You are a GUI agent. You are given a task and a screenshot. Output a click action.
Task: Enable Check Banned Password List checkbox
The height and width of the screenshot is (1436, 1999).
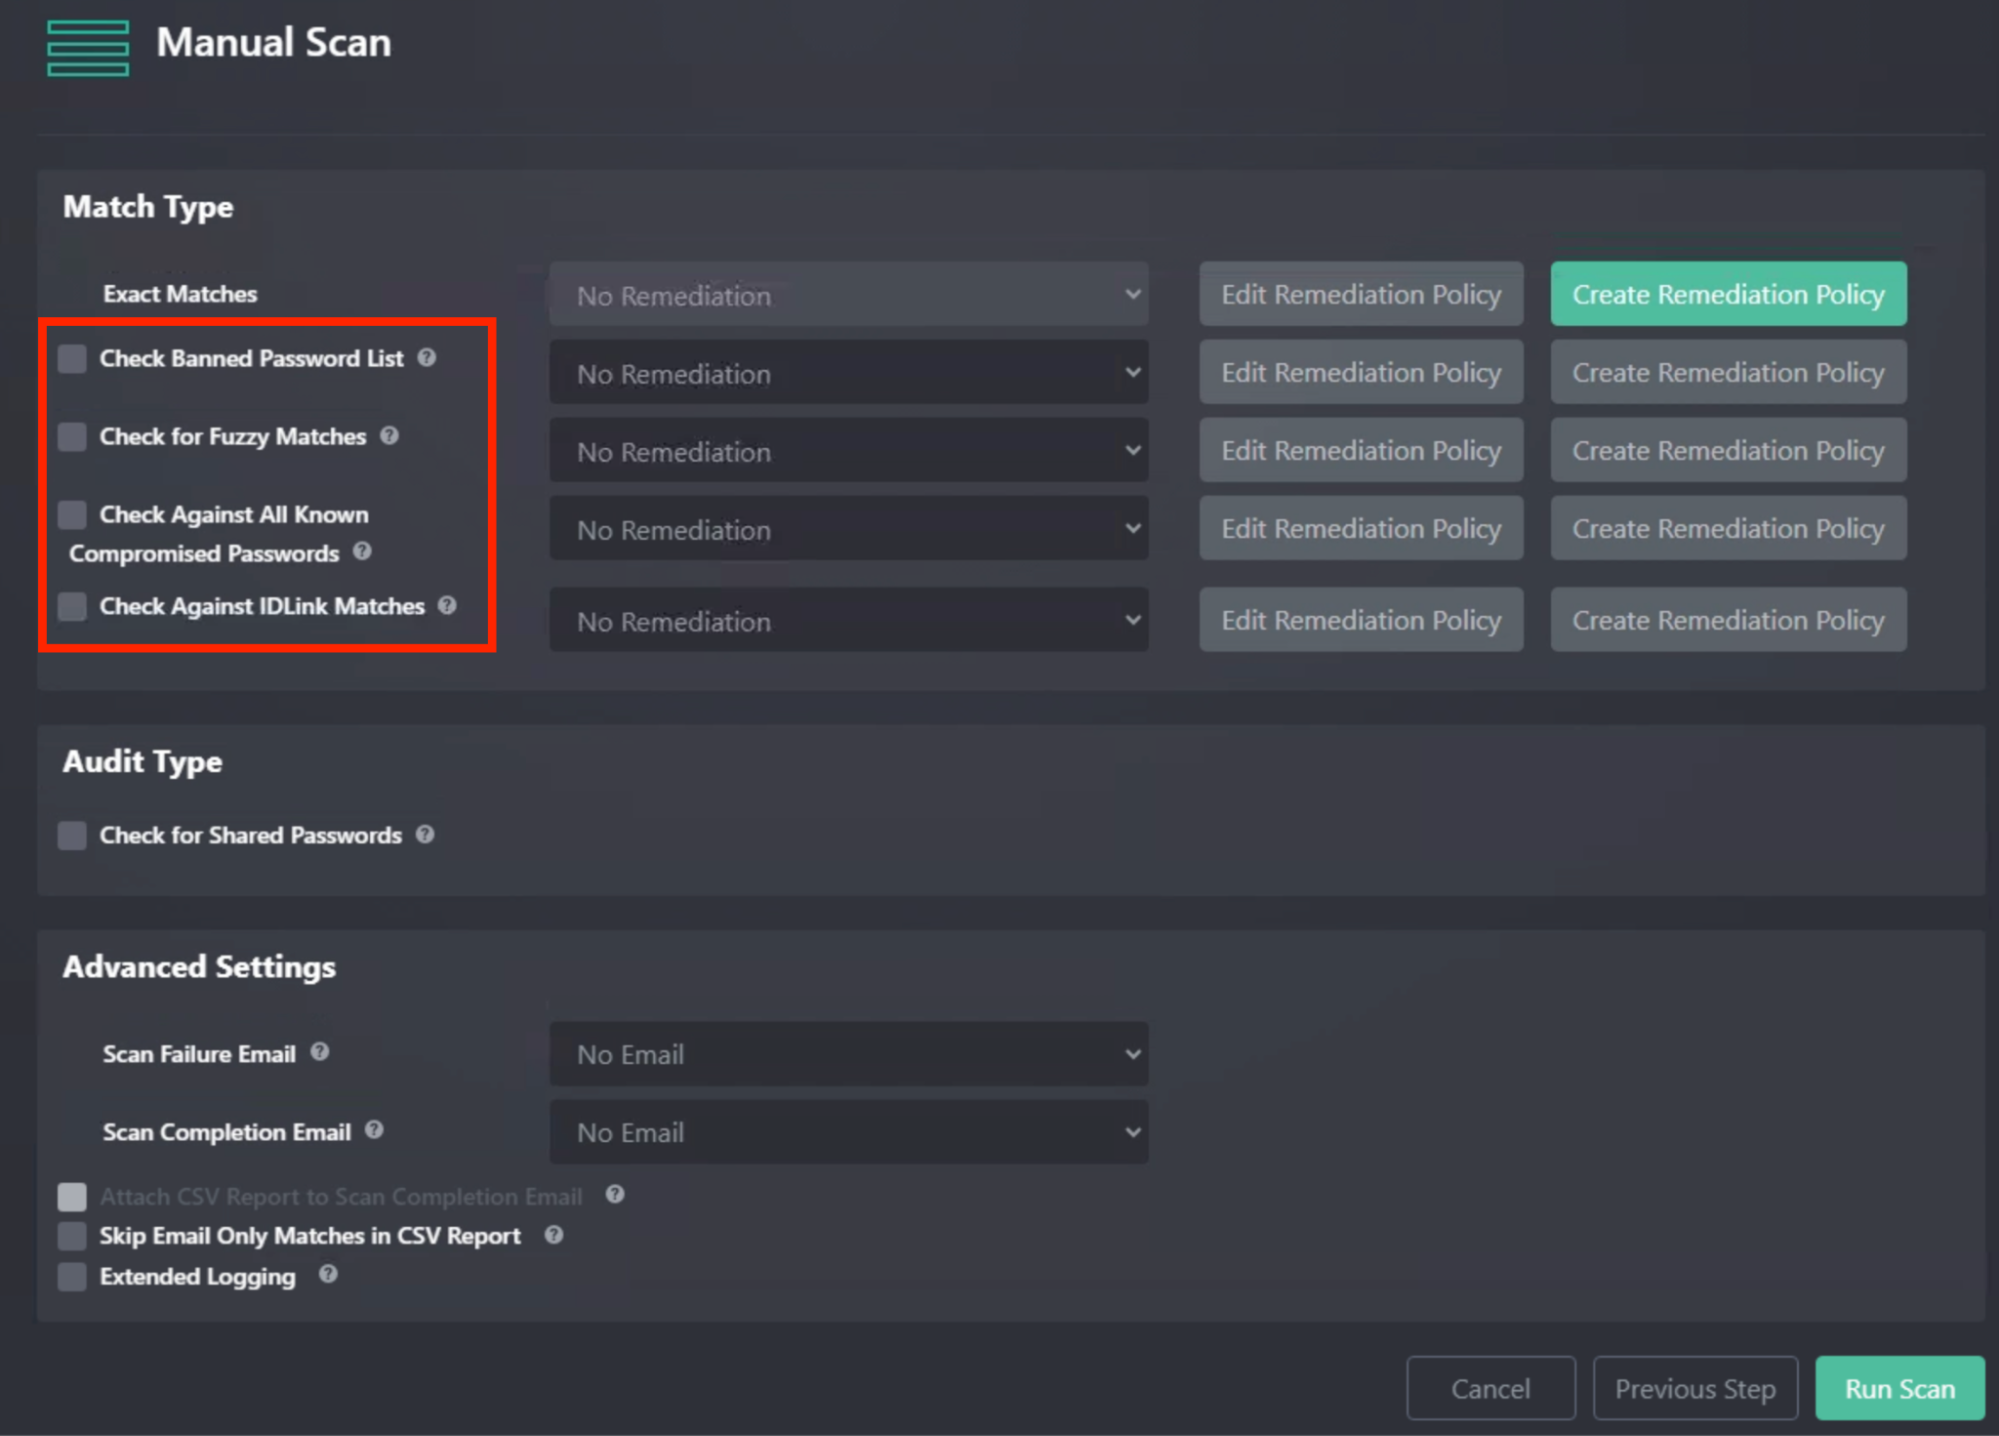pyautogui.click(x=72, y=358)
